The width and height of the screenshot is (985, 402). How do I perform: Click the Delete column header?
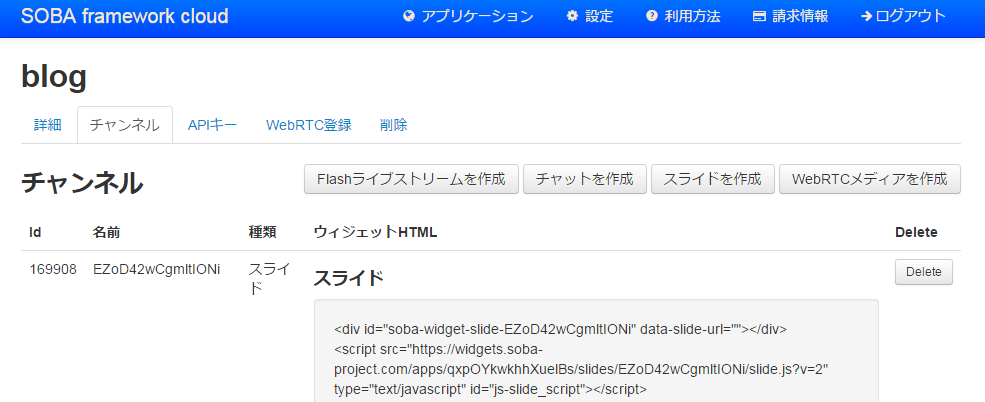click(x=916, y=232)
